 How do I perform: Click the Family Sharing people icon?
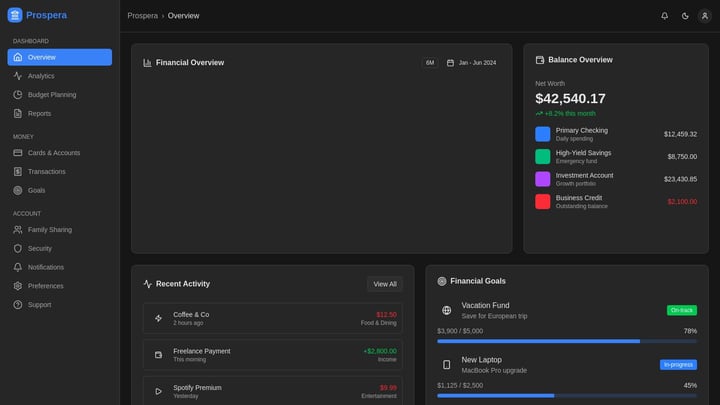(17, 230)
